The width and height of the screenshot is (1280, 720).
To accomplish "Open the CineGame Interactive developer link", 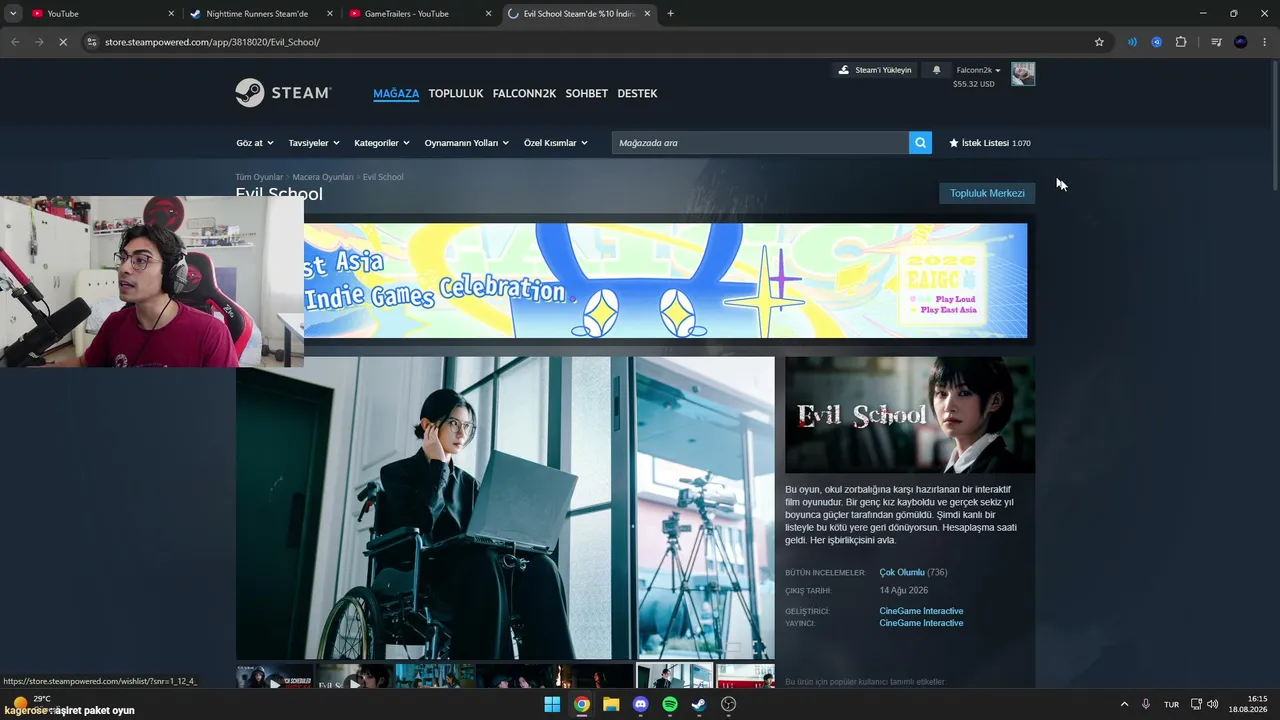I will coord(921,611).
